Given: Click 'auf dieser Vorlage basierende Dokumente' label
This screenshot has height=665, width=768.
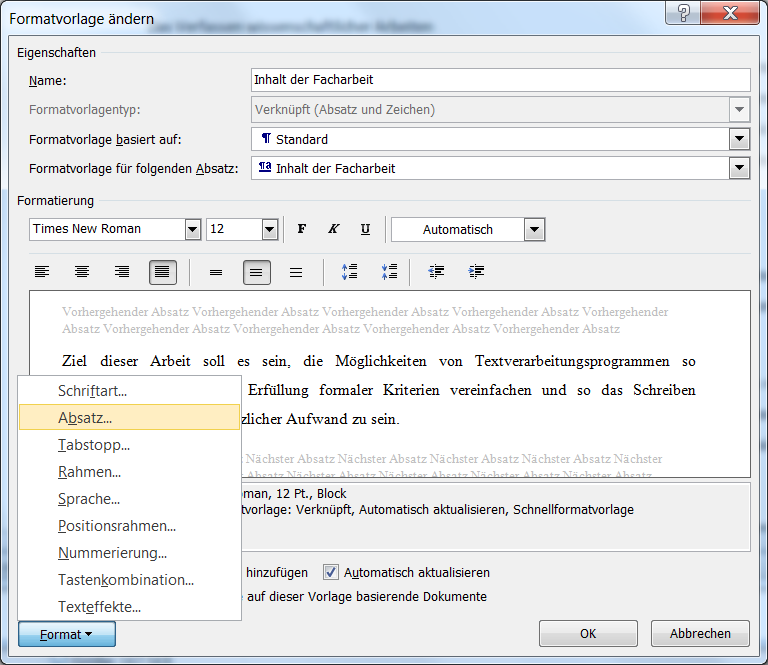Looking at the screenshot, I should 366,596.
